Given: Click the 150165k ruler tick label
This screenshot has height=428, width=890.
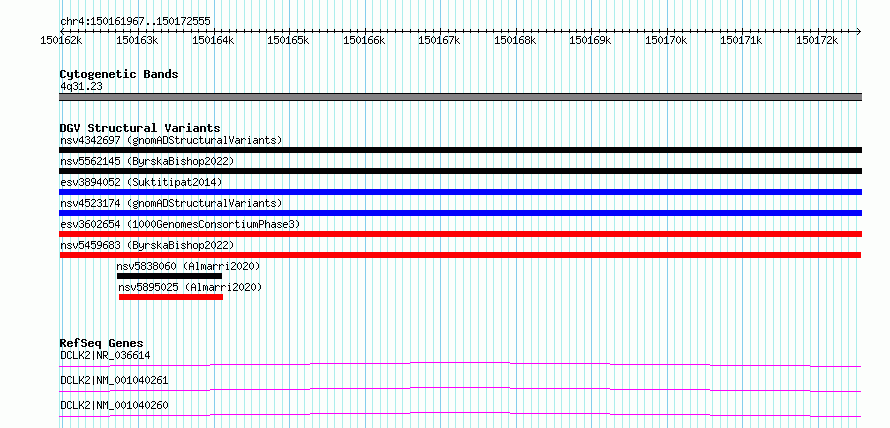Looking at the screenshot, I should (288, 41).
